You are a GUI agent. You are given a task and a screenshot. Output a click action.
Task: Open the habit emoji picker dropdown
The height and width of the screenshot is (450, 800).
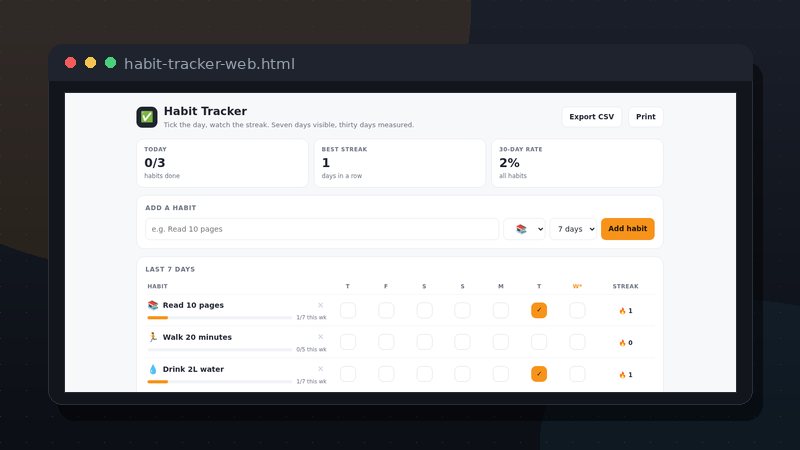[x=524, y=229]
